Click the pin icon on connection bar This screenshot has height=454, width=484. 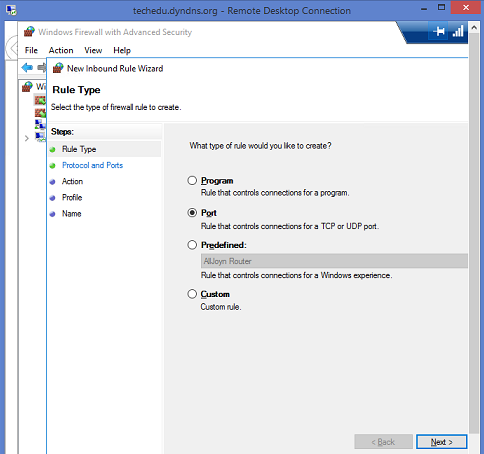pos(439,31)
